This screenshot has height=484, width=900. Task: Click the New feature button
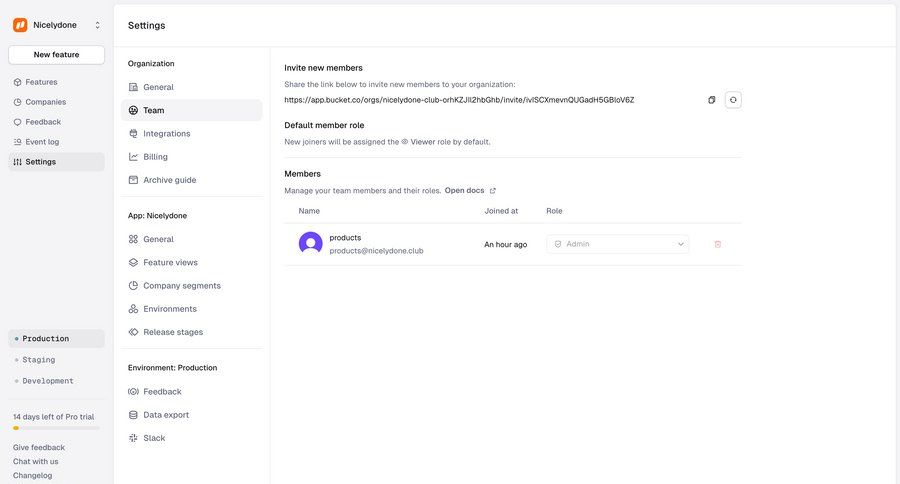(56, 55)
